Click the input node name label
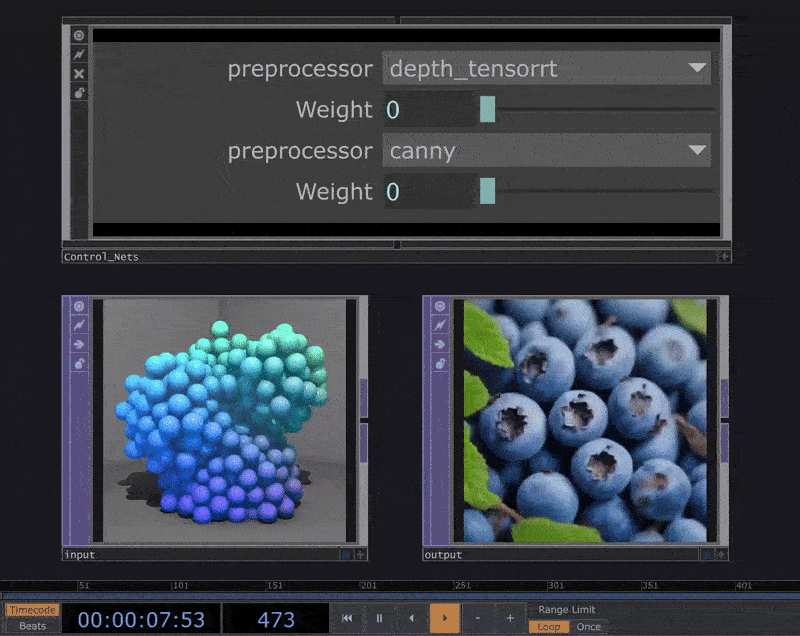The width and height of the screenshot is (800, 636). [x=80, y=554]
